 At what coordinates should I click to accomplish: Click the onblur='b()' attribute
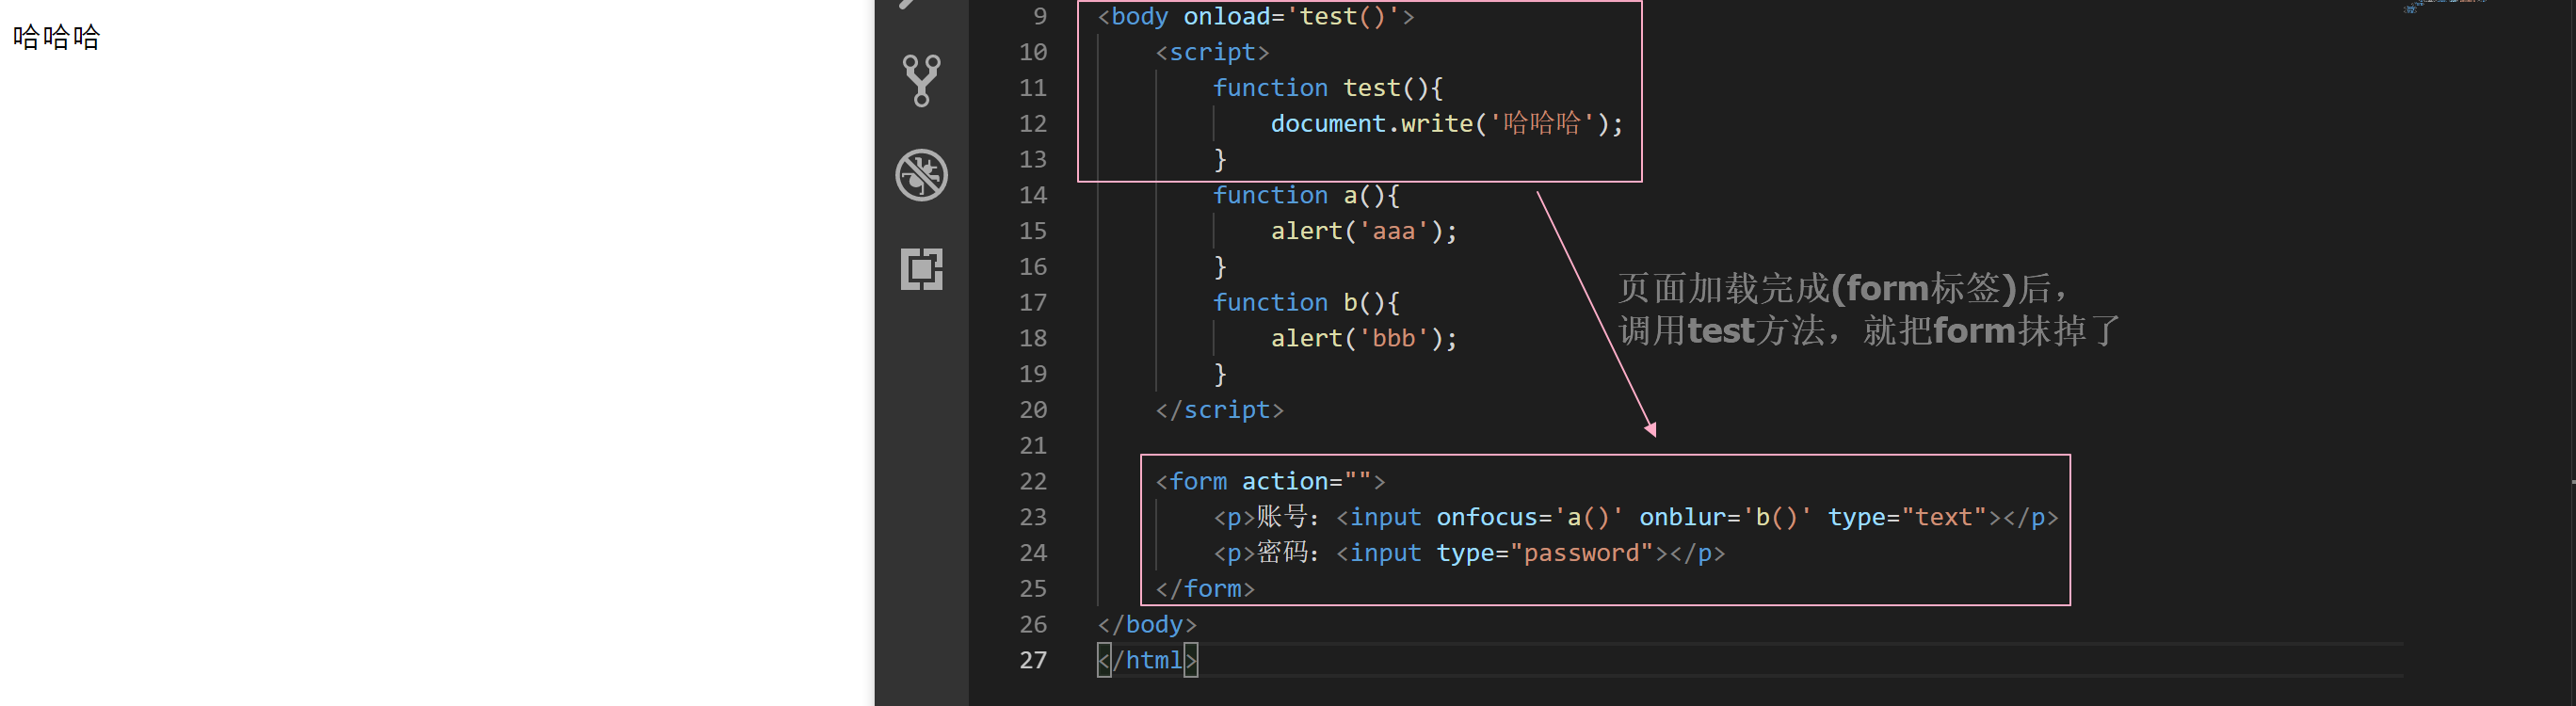click(1725, 517)
